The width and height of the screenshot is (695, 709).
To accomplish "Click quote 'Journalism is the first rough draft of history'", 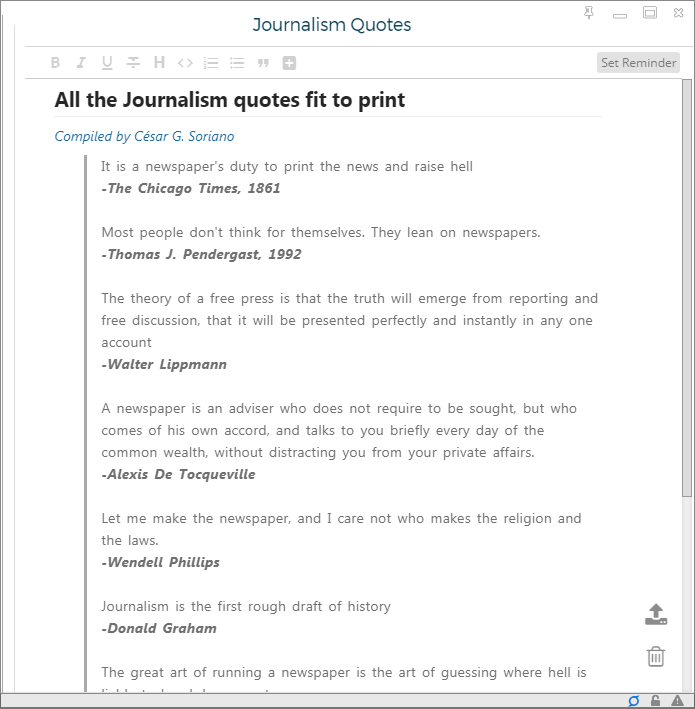I will (x=246, y=606).
